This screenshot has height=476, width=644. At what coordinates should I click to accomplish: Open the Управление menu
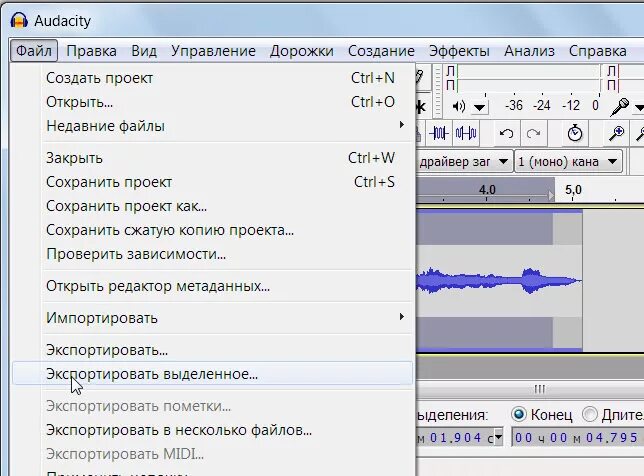tap(213, 51)
